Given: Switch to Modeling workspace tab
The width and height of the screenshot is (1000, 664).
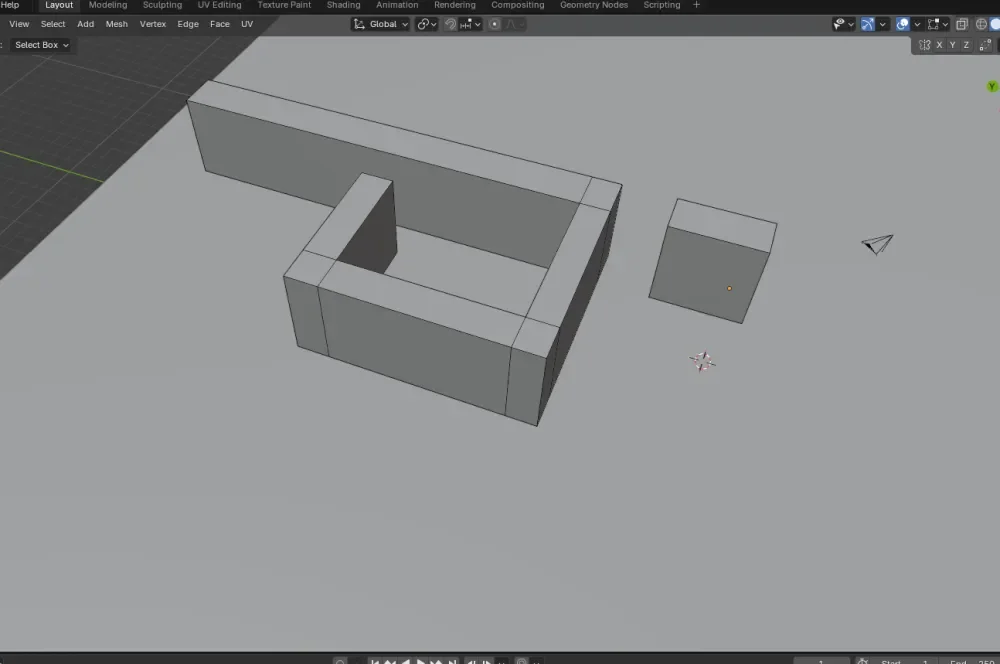Looking at the screenshot, I should (108, 4).
